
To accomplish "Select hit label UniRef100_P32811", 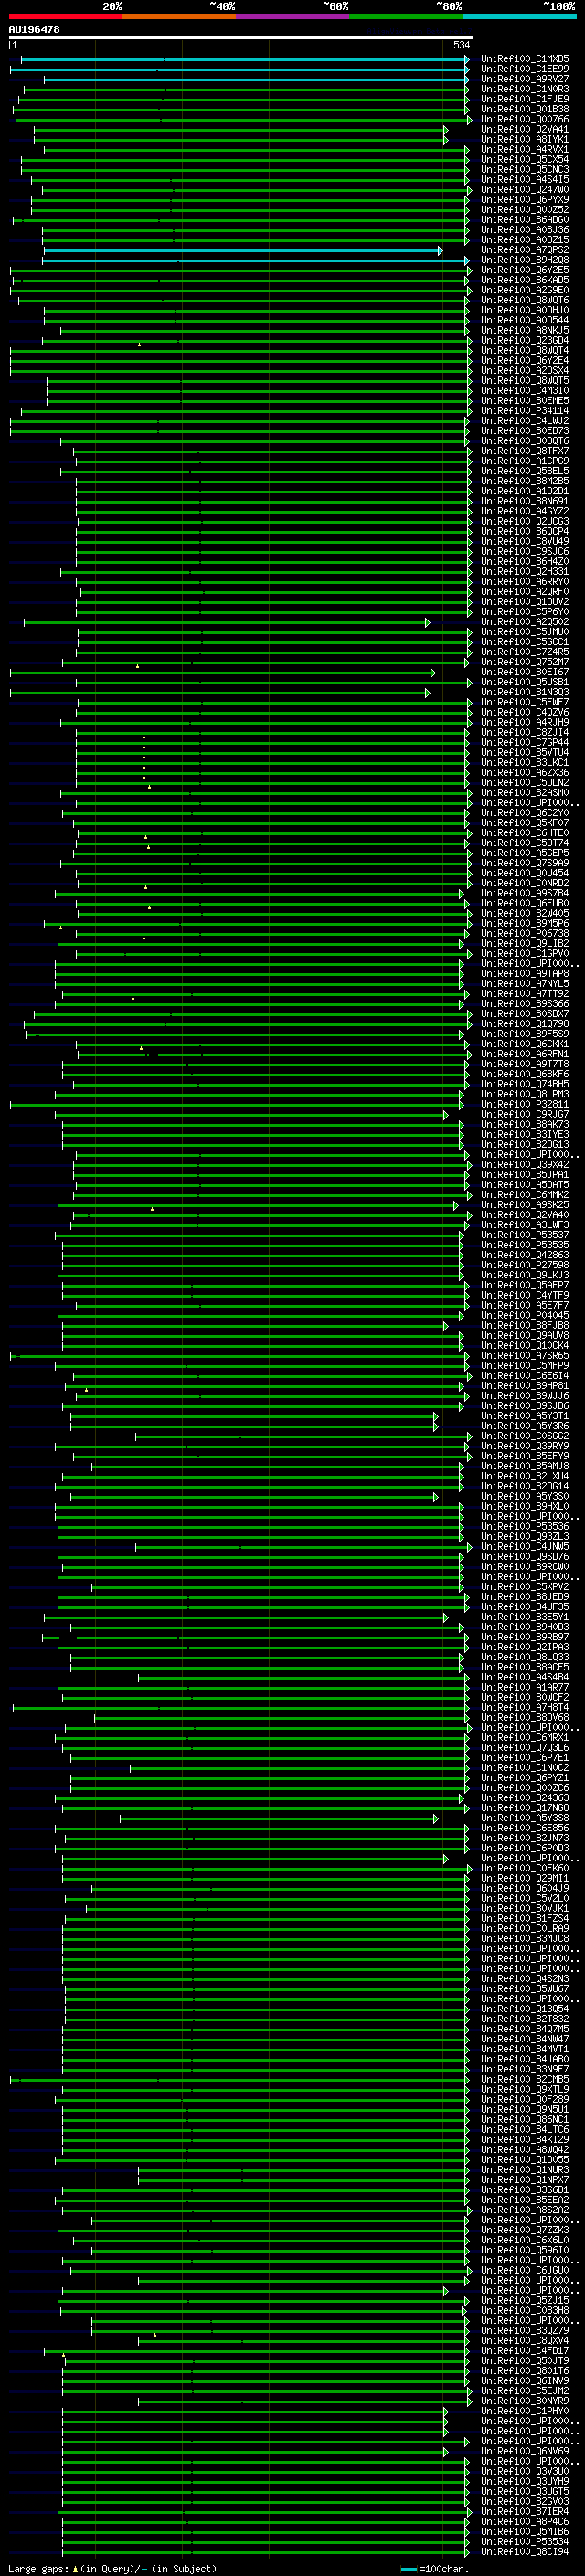I will [x=525, y=1104].
